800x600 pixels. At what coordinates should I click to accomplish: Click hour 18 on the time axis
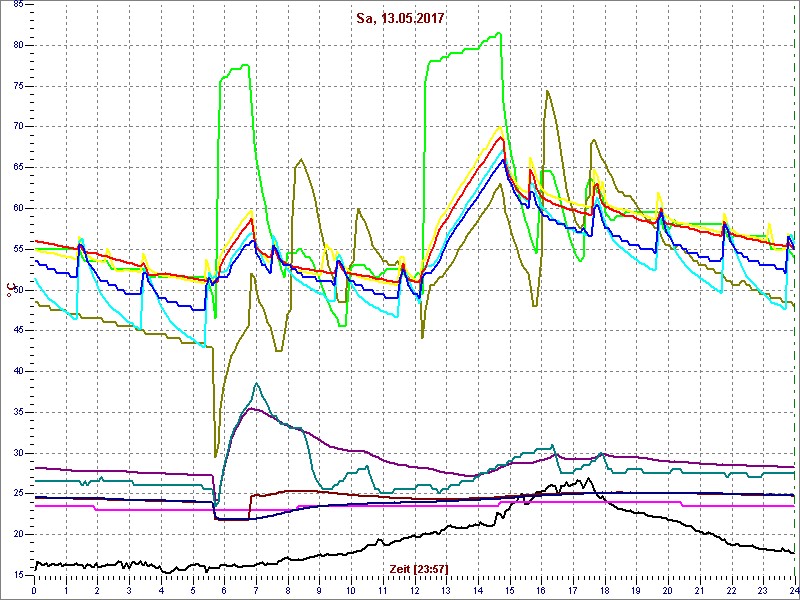pyautogui.click(x=605, y=590)
